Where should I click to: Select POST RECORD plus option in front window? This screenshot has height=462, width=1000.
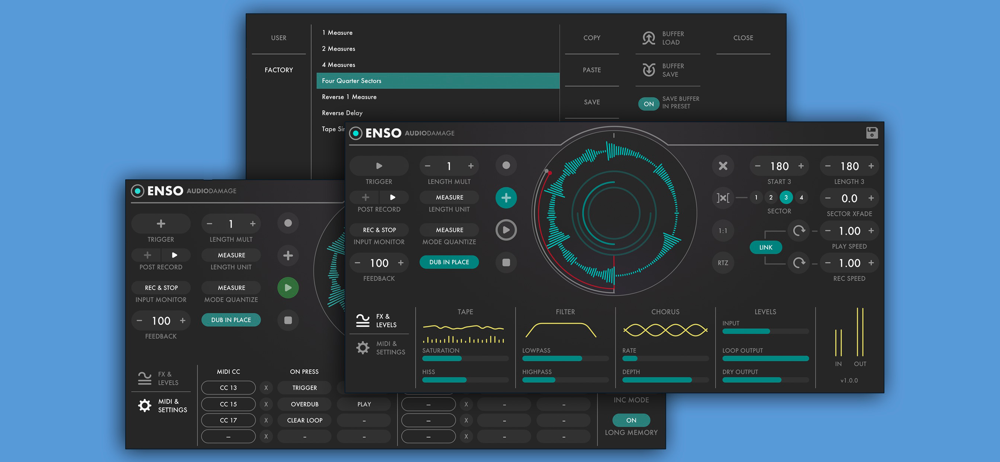tap(365, 198)
